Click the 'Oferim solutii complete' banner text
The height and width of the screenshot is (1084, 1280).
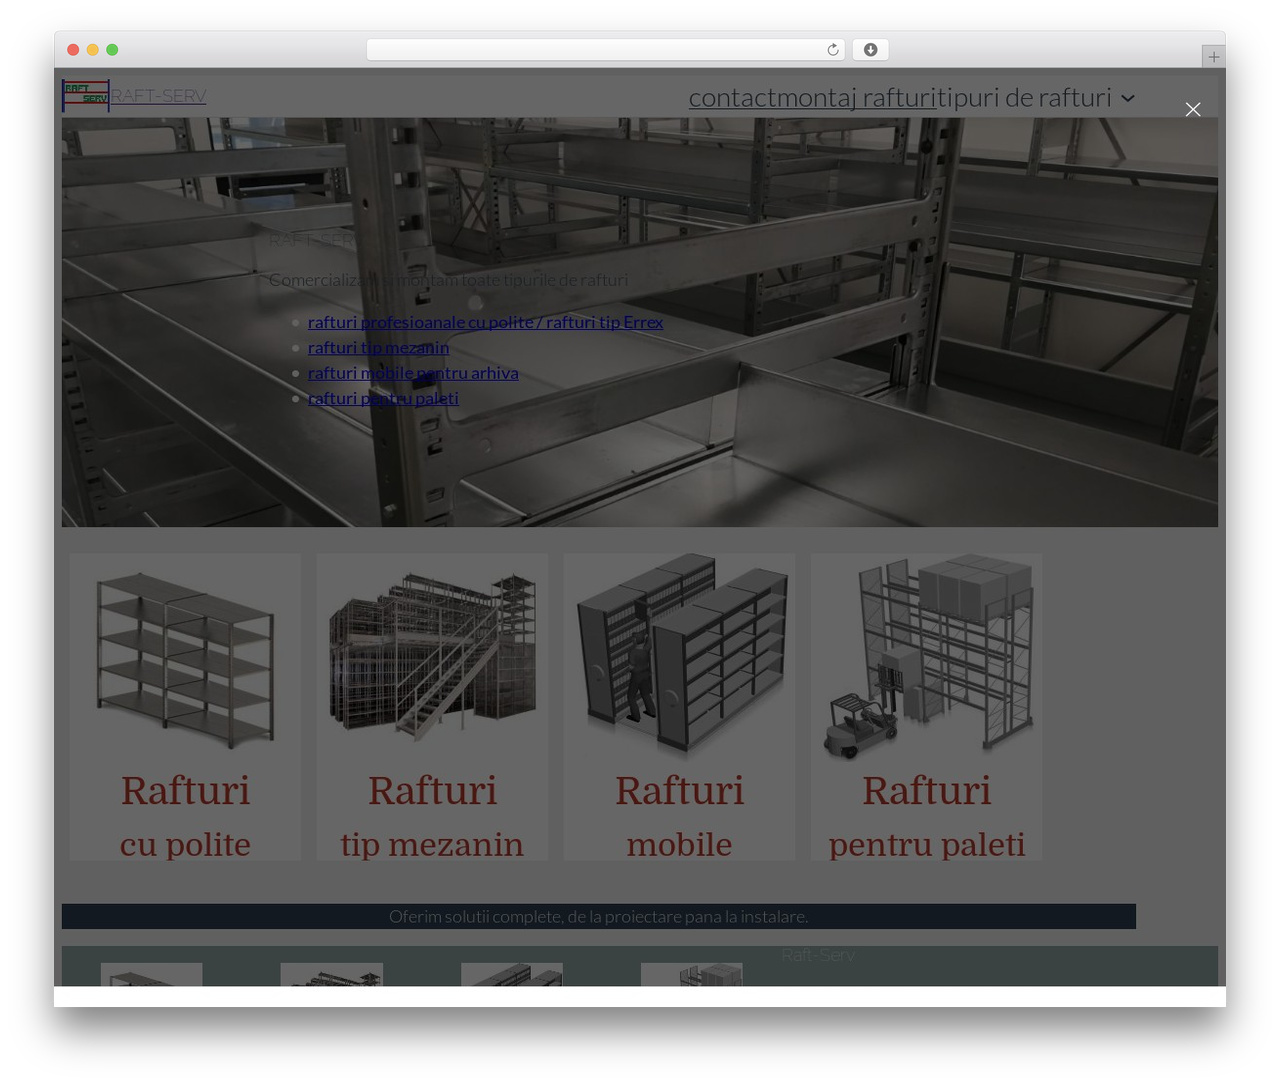tap(598, 916)
